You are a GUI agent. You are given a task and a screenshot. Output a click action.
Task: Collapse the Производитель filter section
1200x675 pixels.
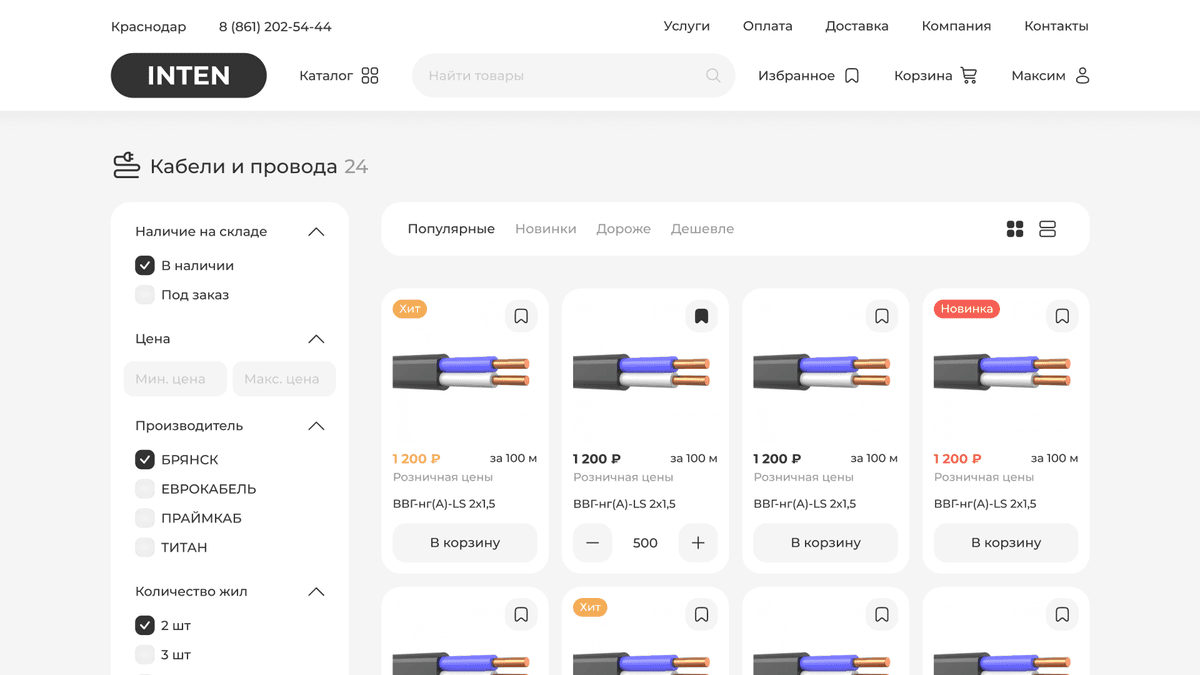tap(316, 426)
